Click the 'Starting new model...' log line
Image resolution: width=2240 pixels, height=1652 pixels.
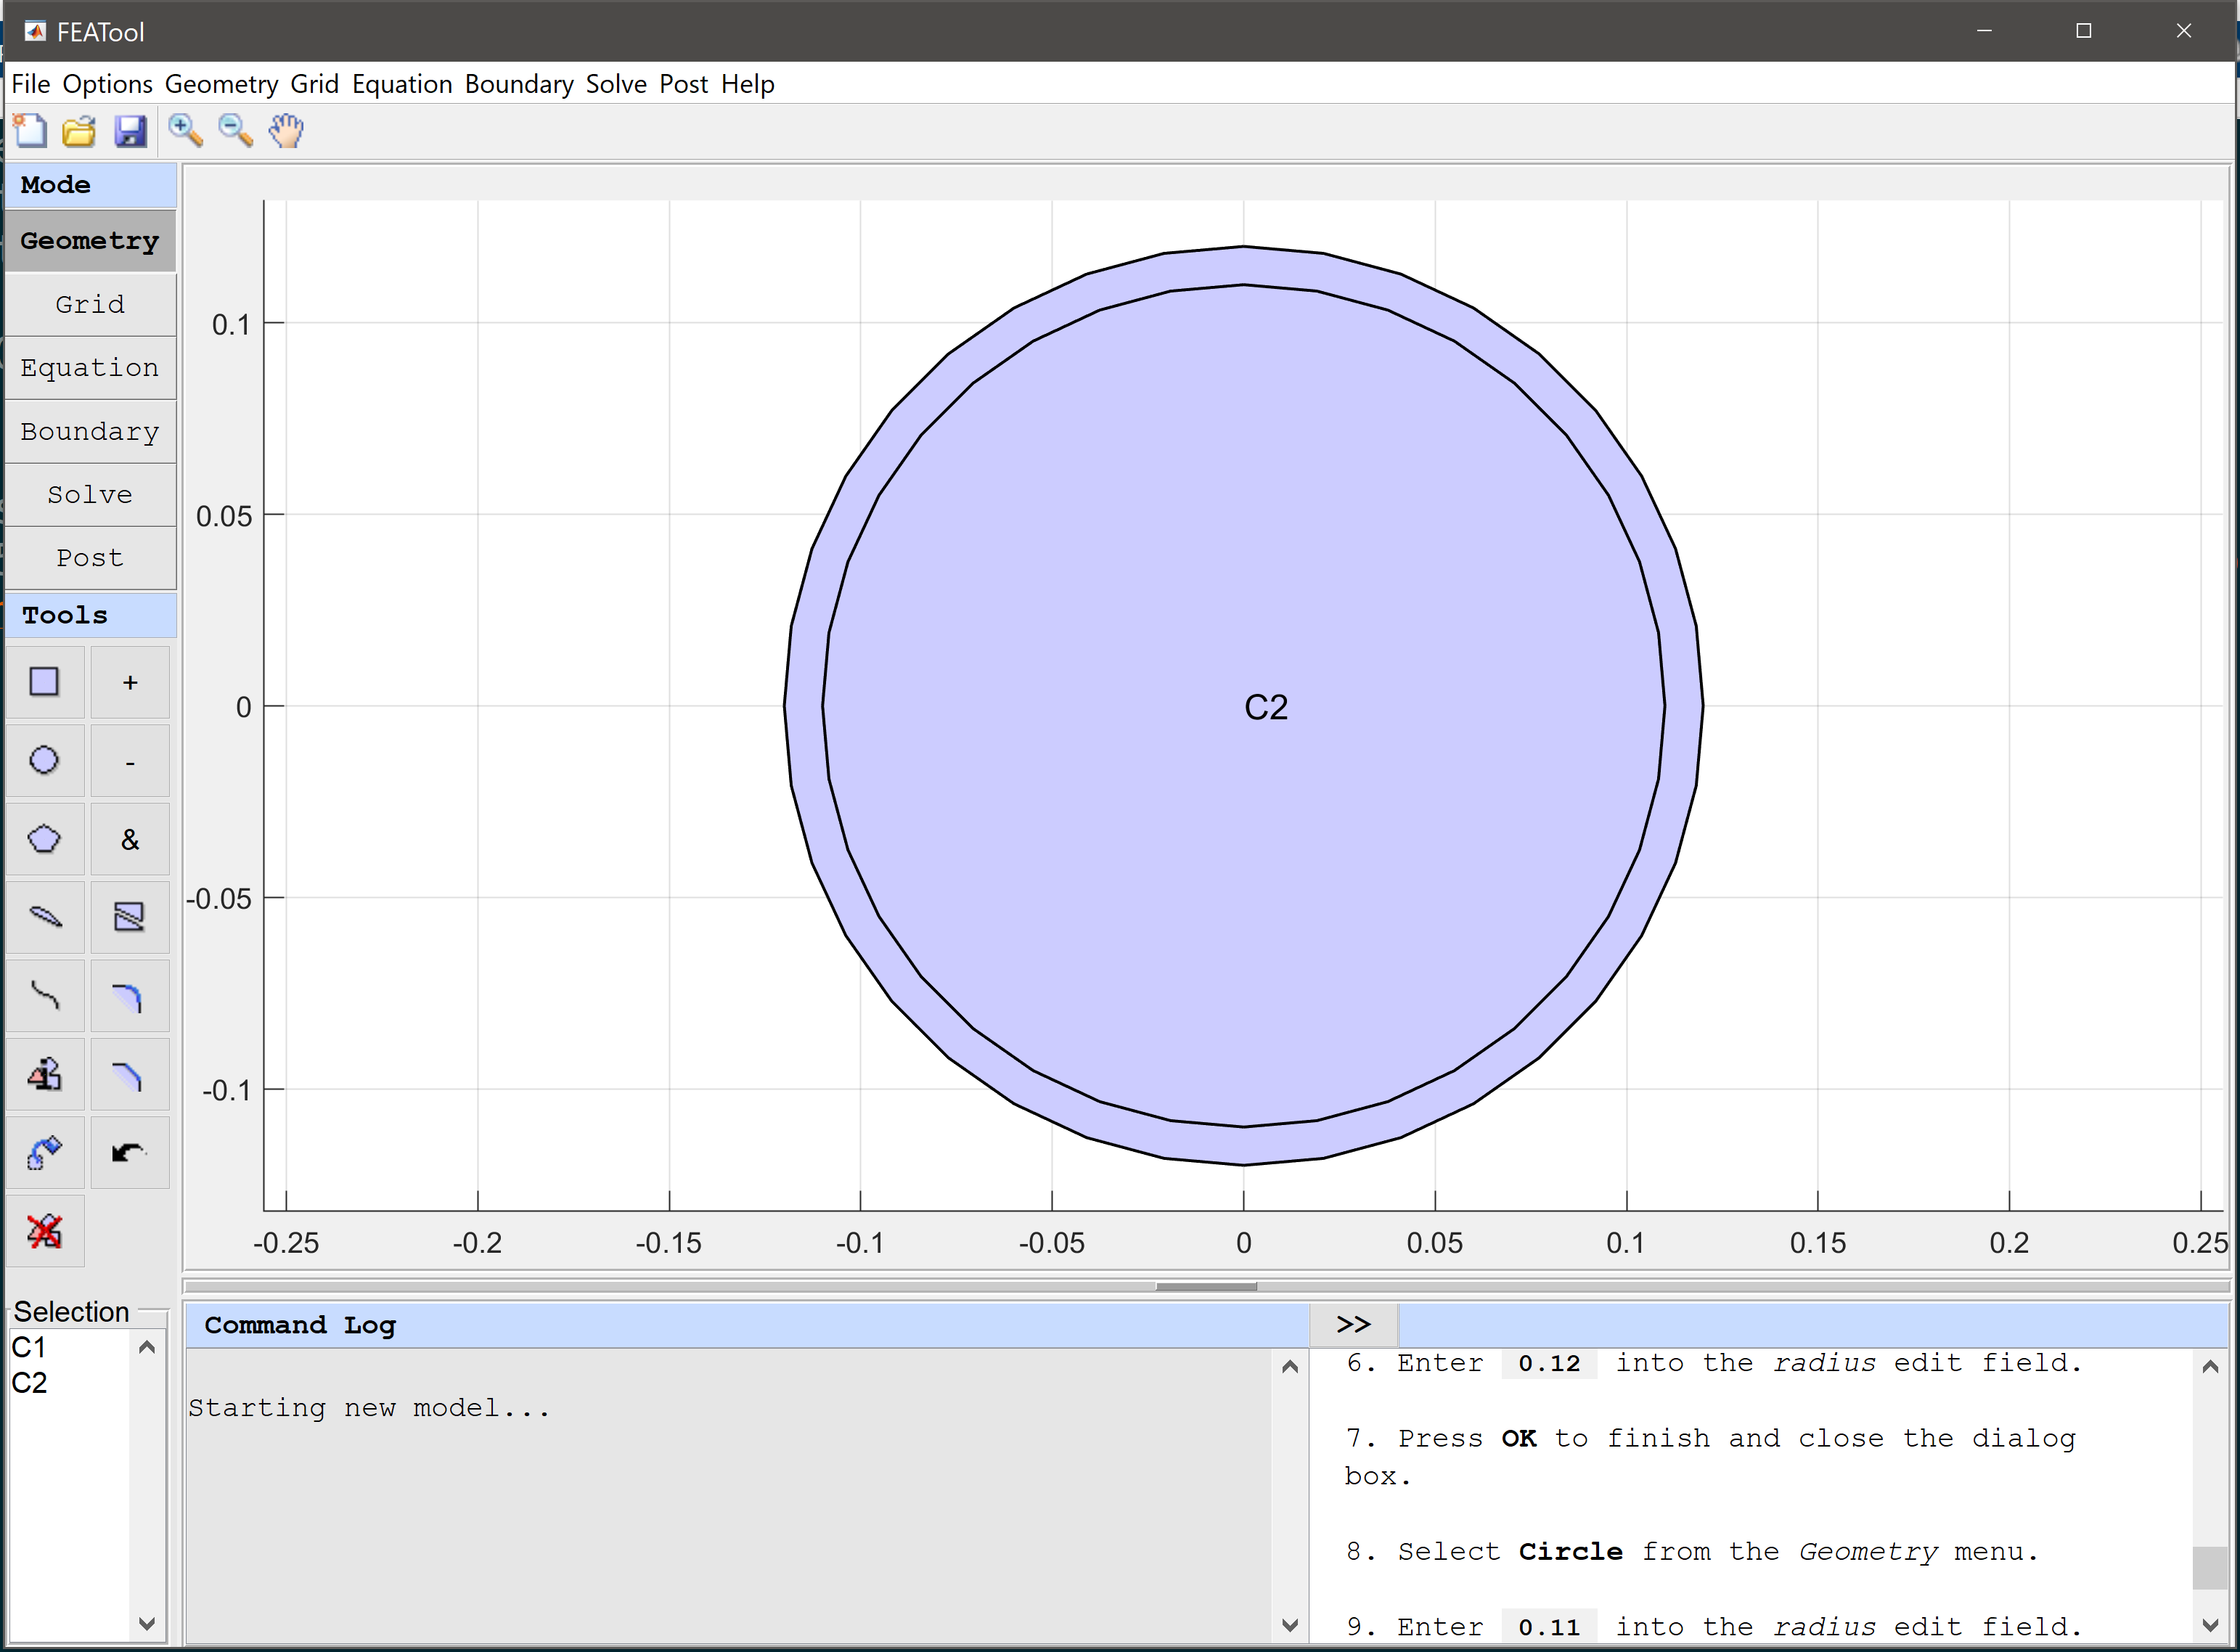[x=369, y=1408]
